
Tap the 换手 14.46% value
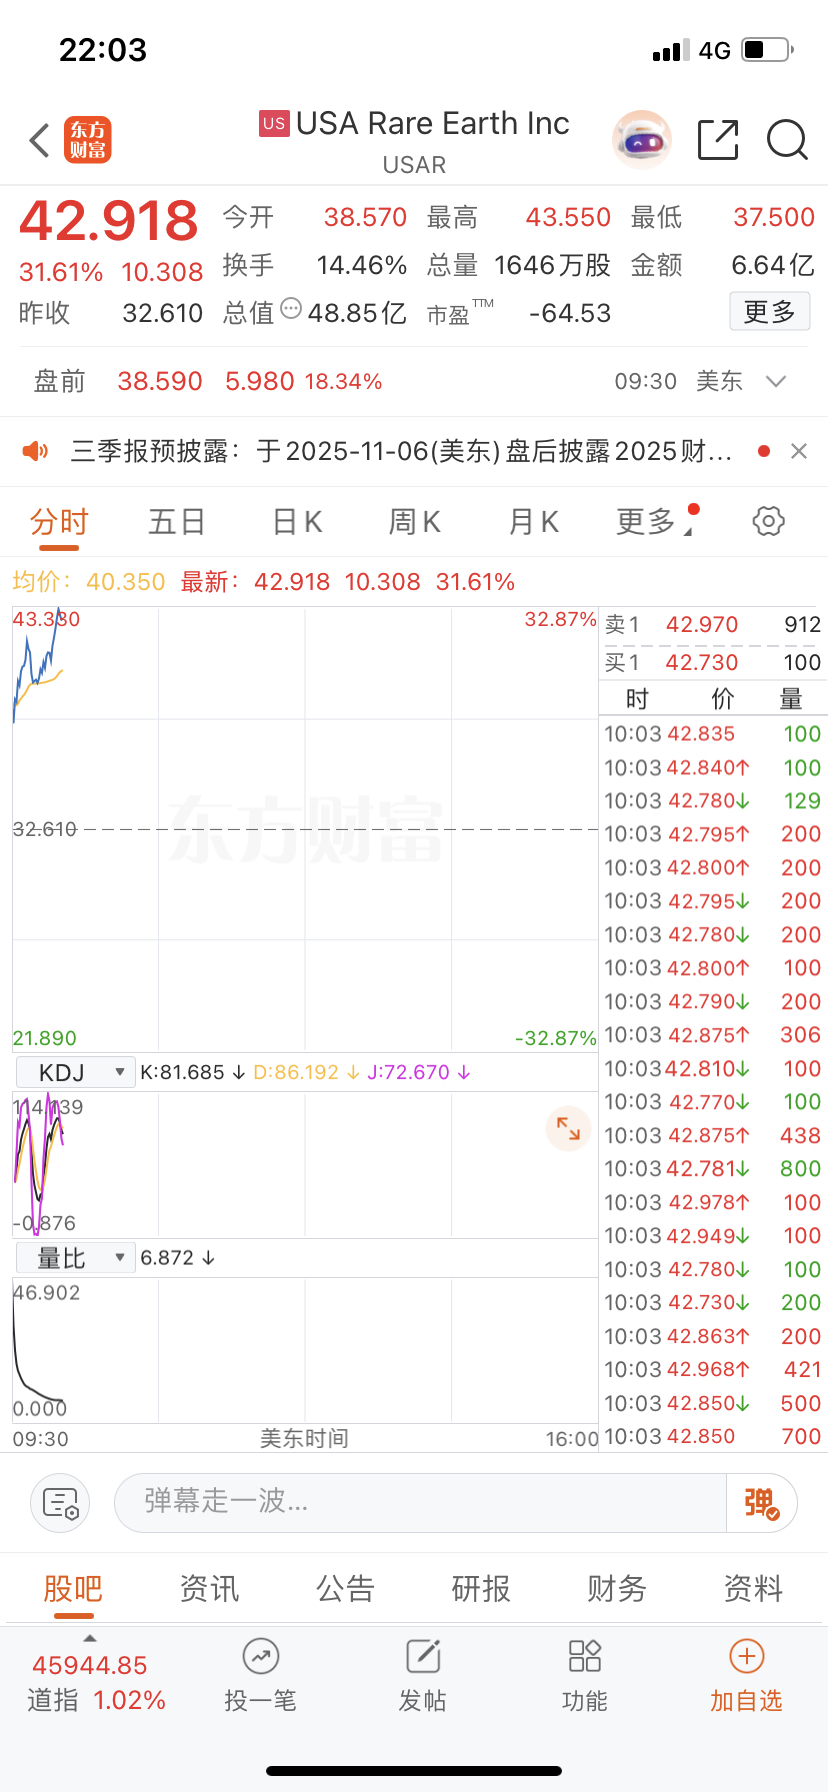(x=362, y=265)
